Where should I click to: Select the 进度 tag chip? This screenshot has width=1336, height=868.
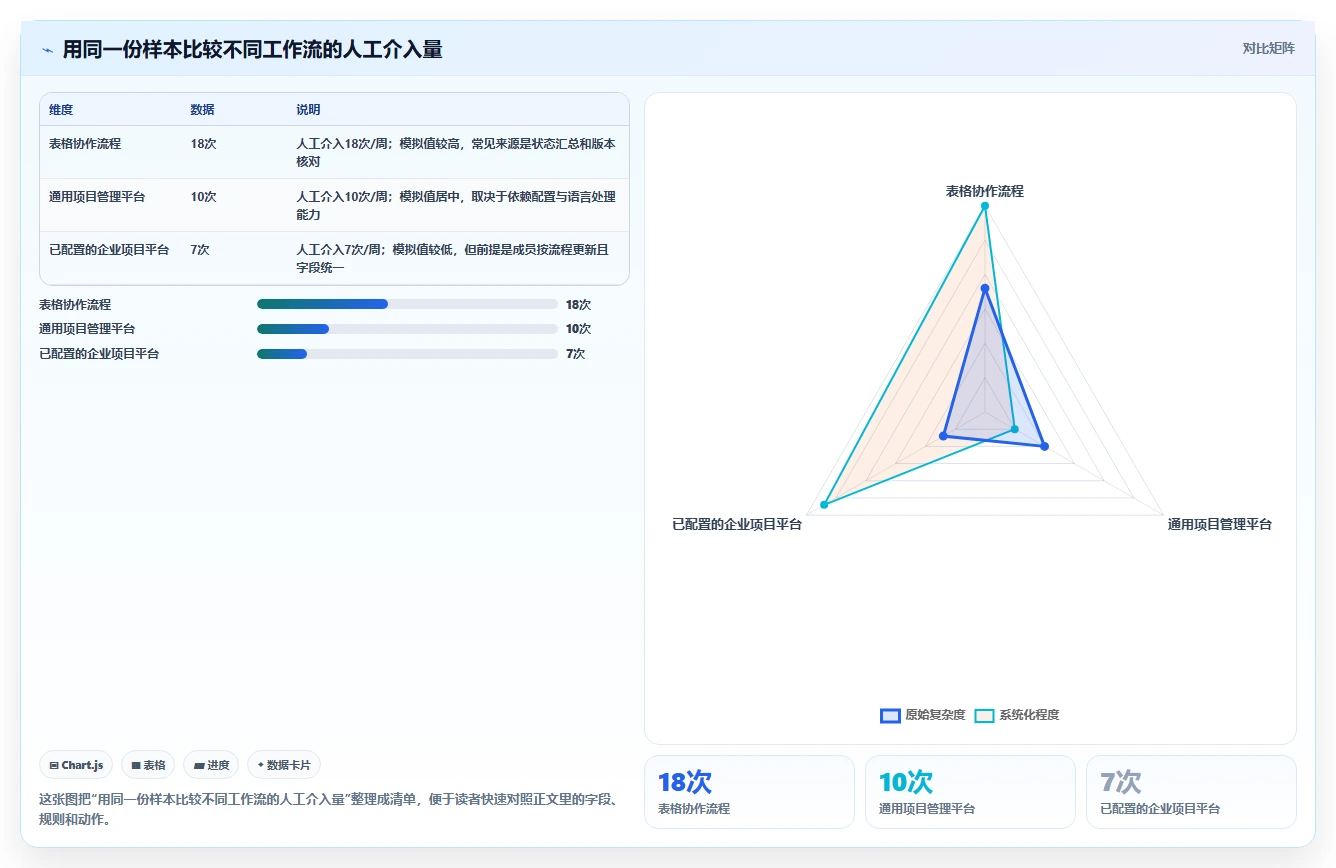click(211, 765)
